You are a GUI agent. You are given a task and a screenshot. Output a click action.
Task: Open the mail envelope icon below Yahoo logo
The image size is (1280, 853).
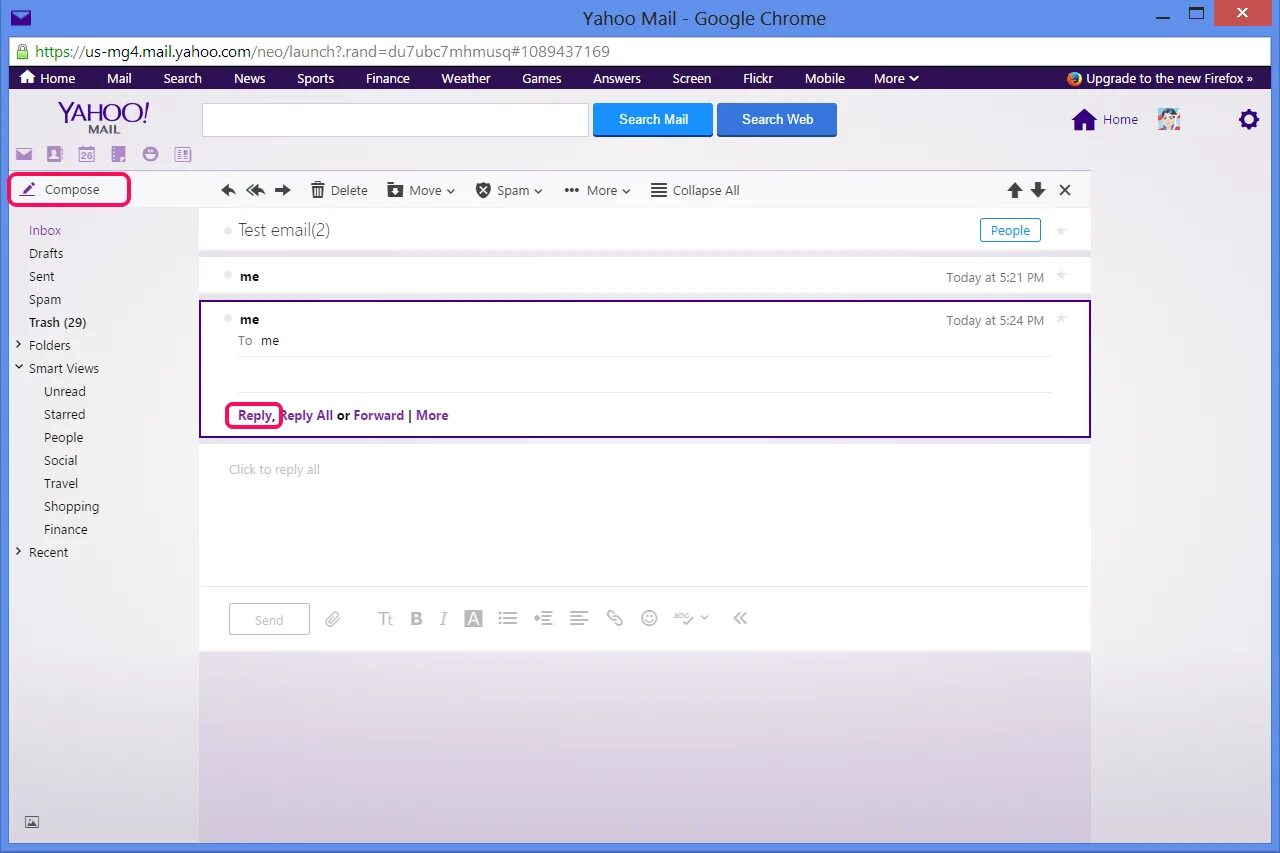[x=23, y=154]
